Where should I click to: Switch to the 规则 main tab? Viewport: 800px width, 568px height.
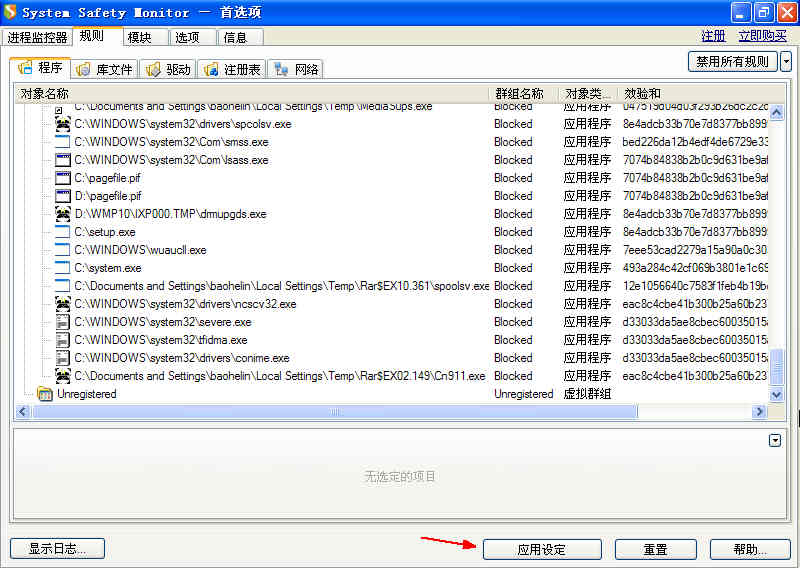tap(97, 36)
